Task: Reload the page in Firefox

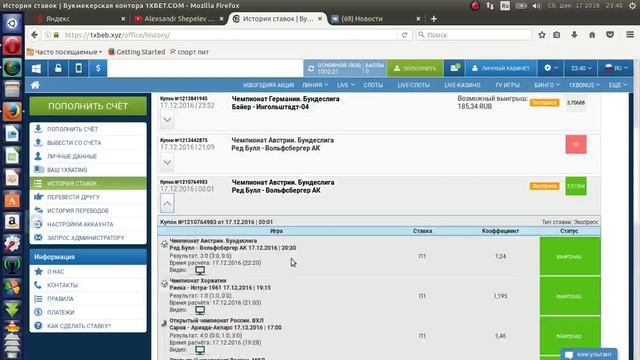Action: point(404,35)
